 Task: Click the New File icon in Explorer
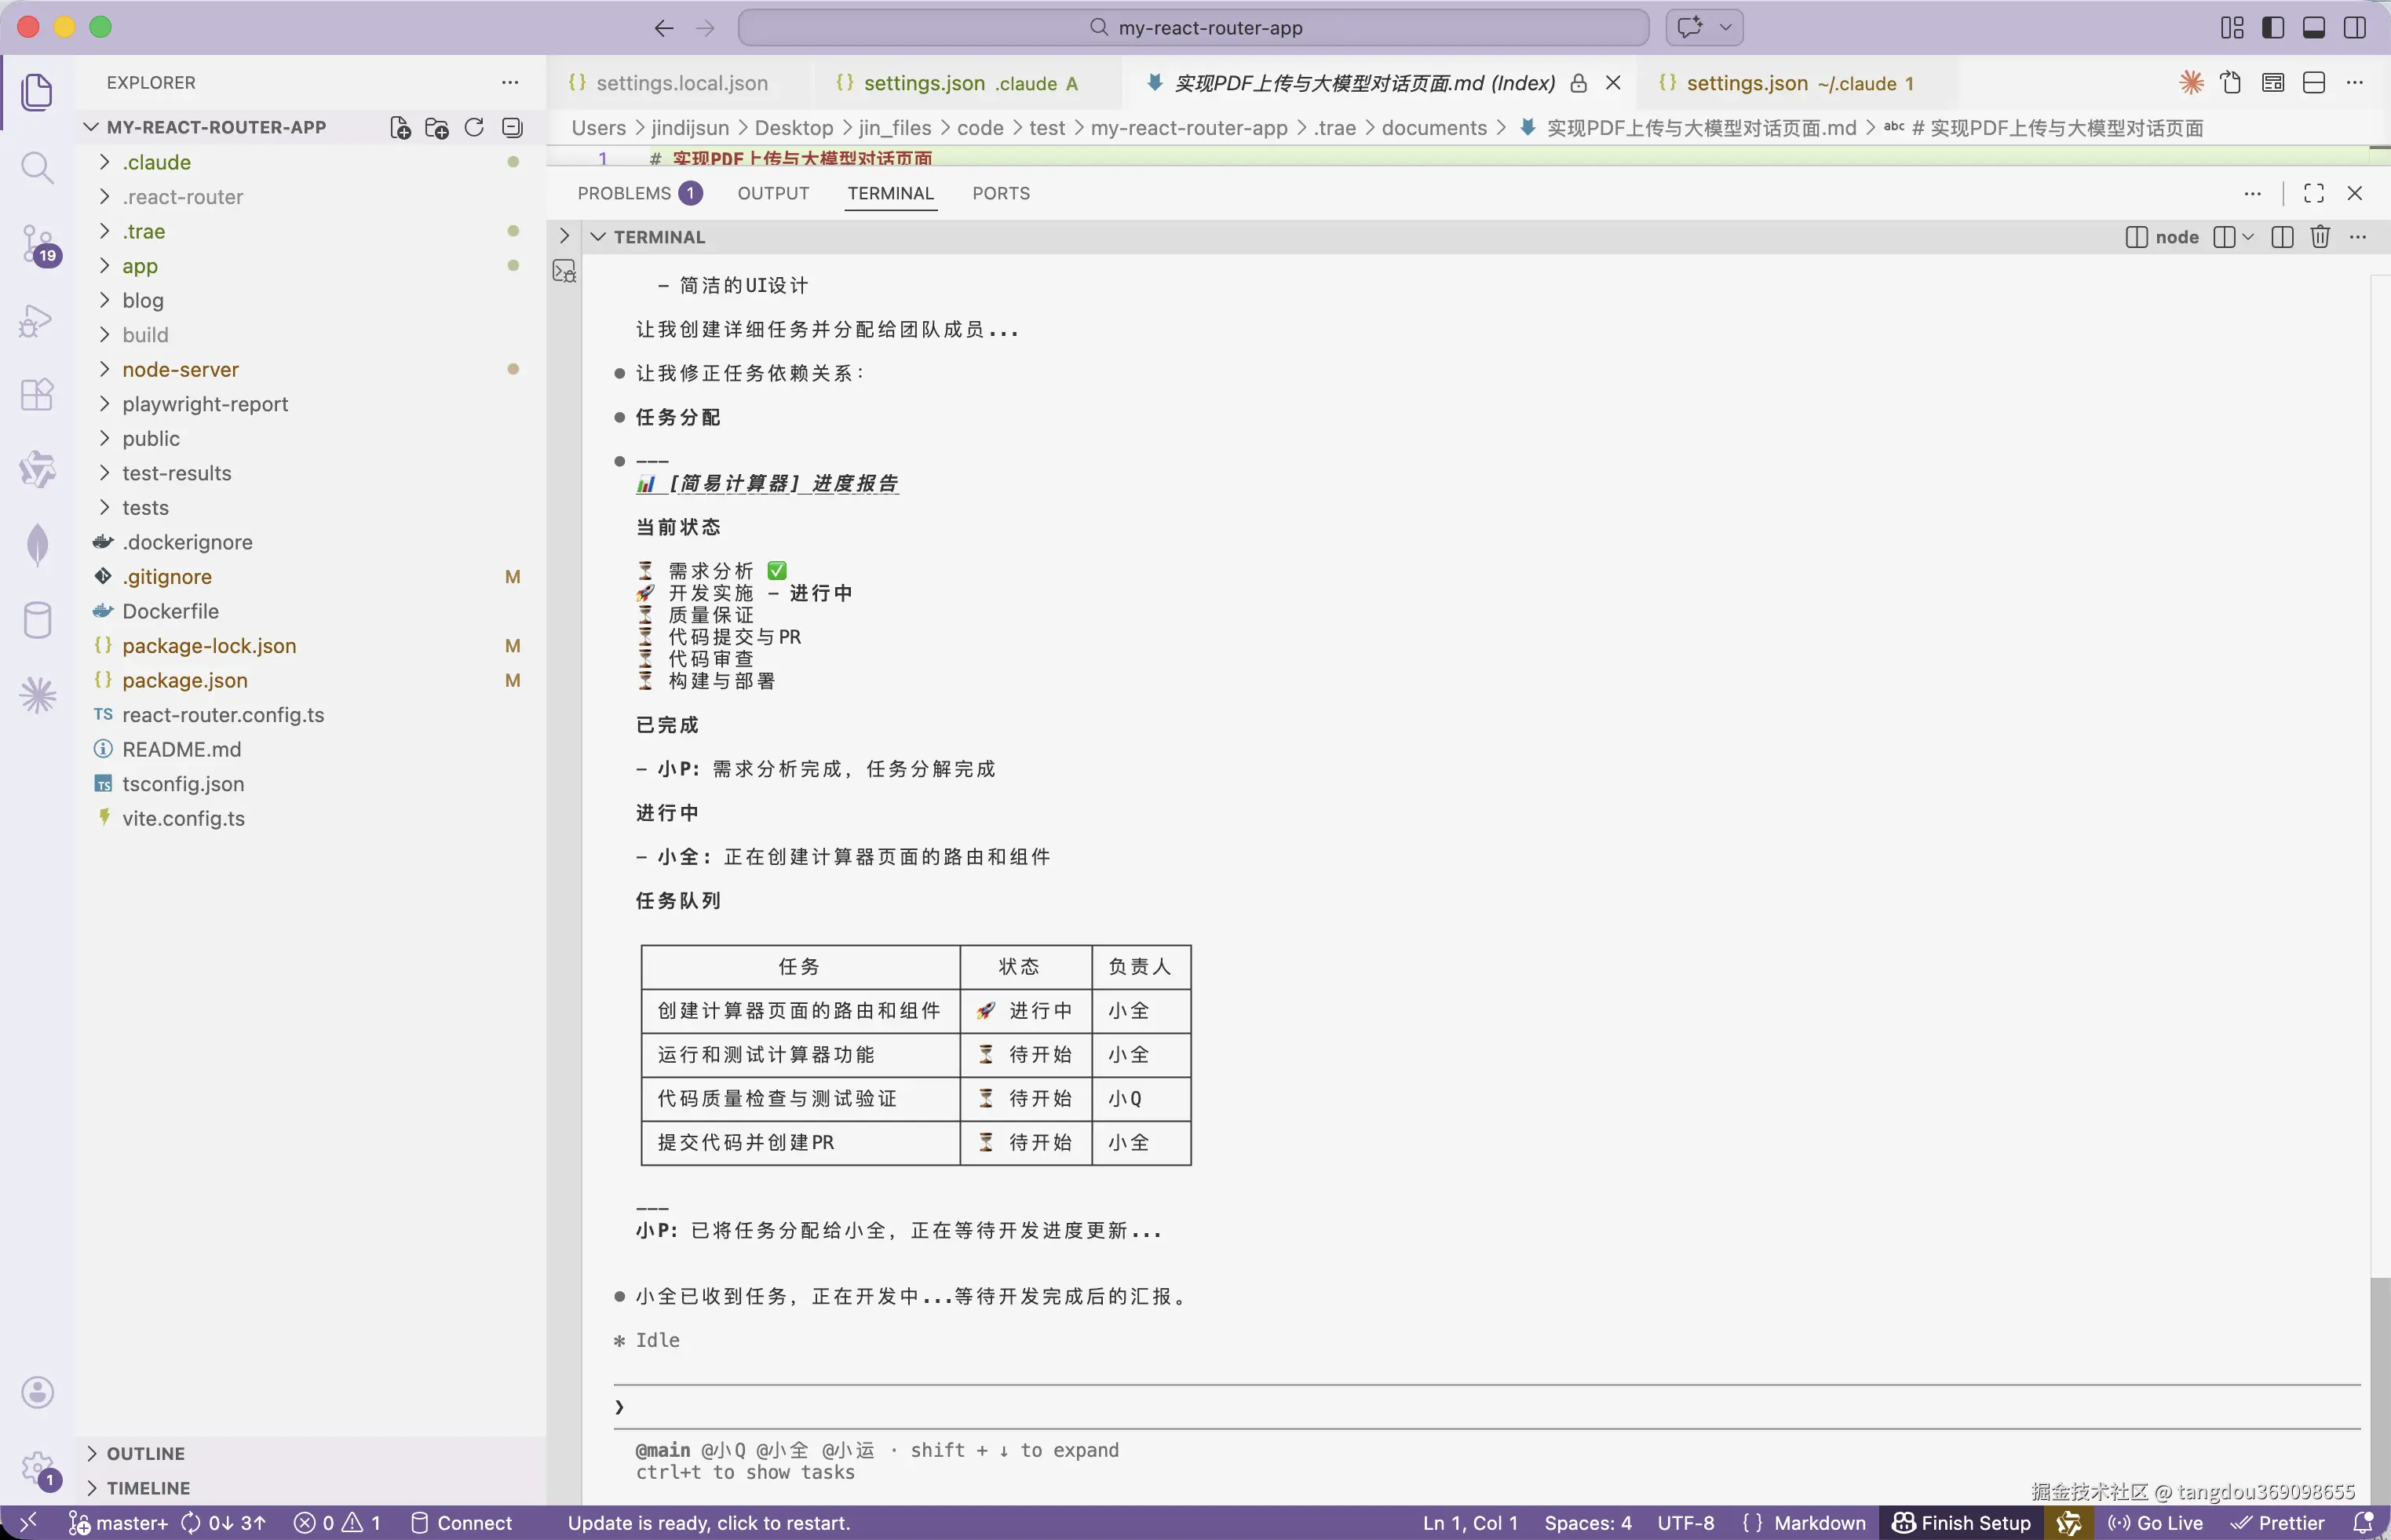400,128
